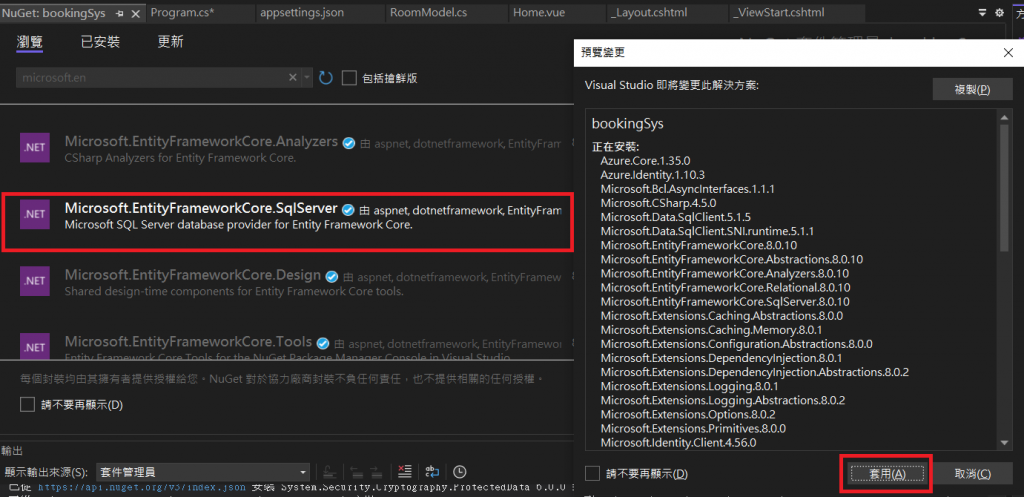
Task: Open the search box history dropdown arrow
Action: click(x=307, y=78)
